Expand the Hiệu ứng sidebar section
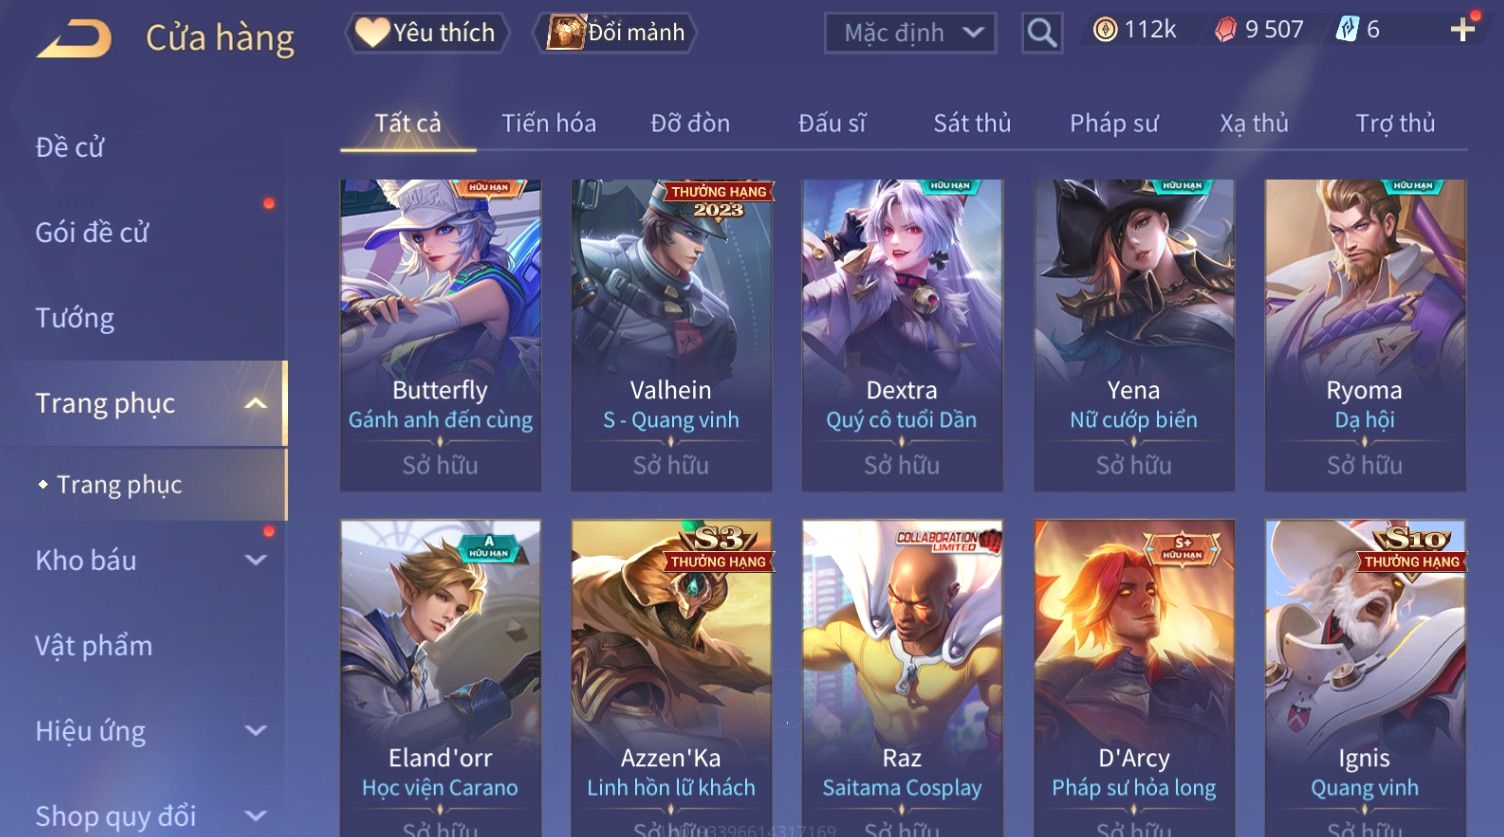This screenshot has width=1504, height=837. (x=256, y=731)
